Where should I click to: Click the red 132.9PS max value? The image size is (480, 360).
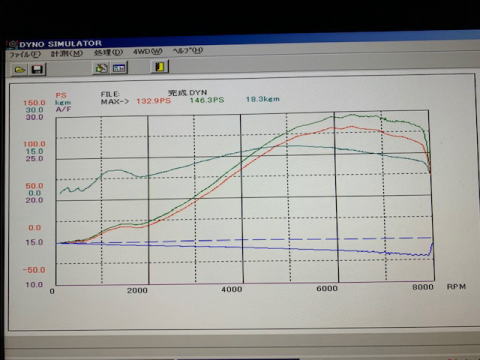(153, 101)
